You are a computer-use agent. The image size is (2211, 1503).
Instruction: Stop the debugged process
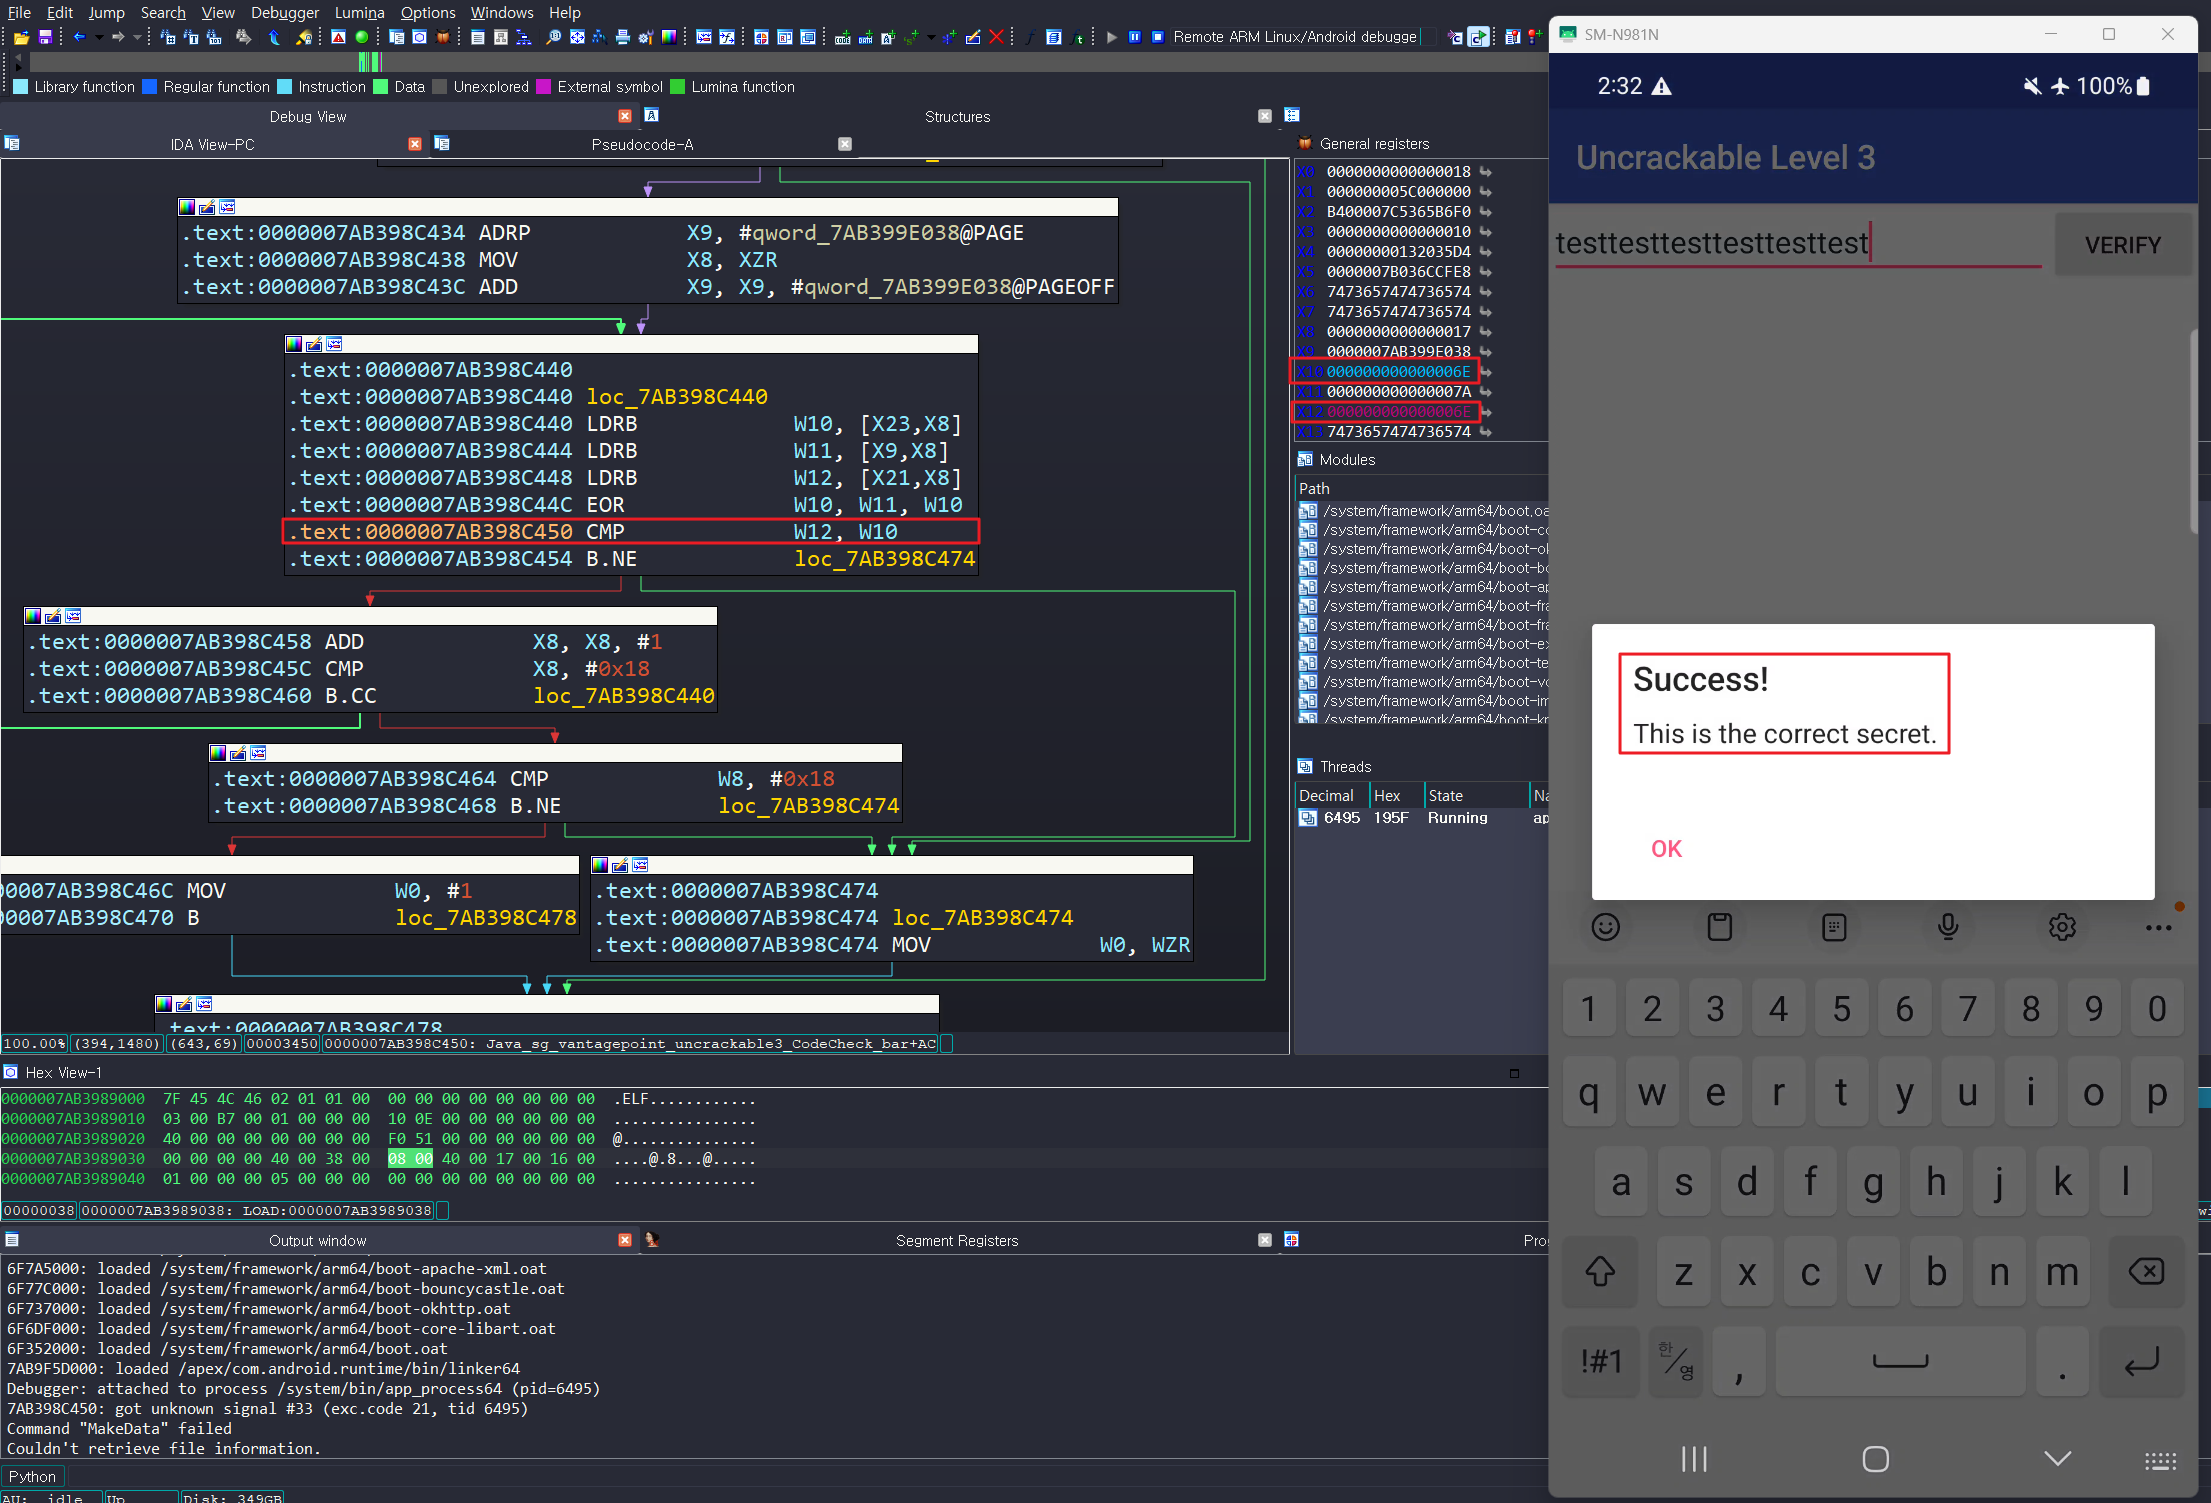[x=1158, y=37]
